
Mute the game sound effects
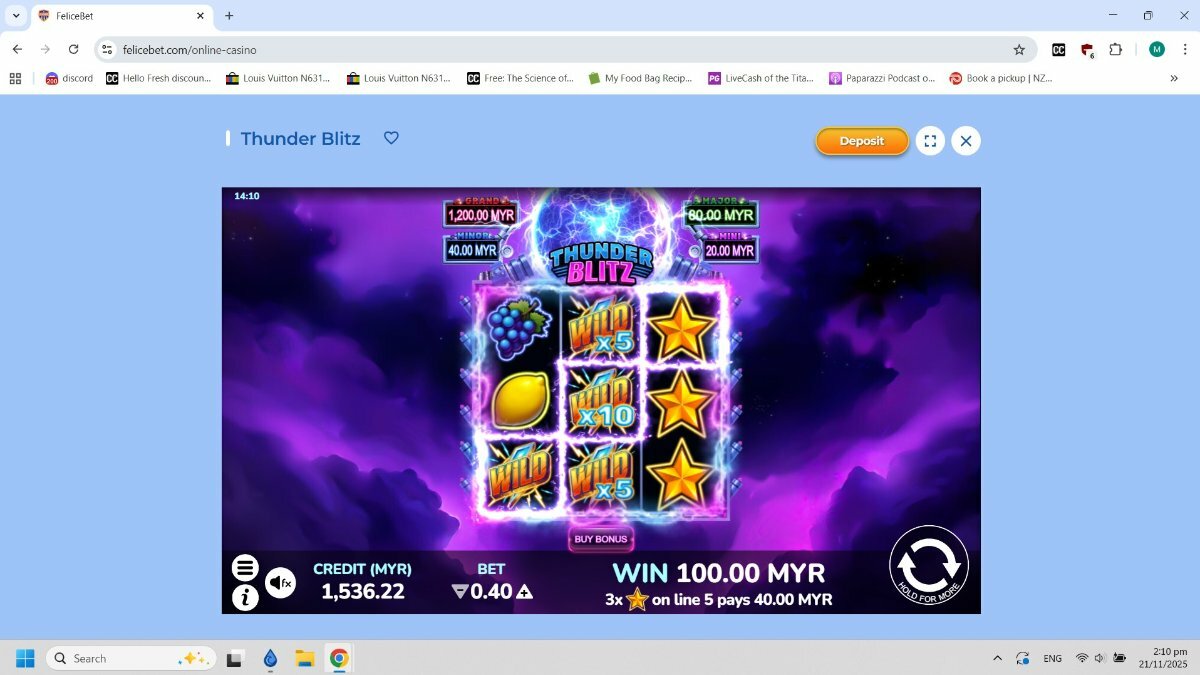pyautogui.click(x=281, y=582)
